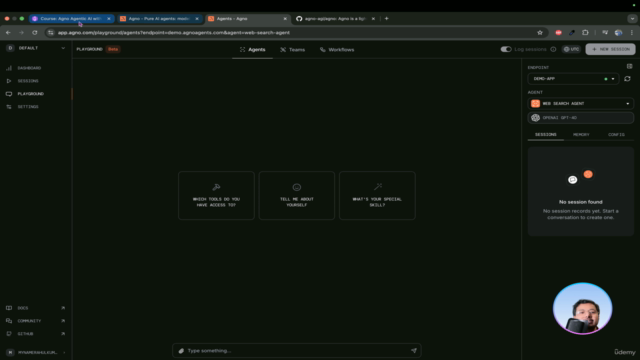Close the Agents - Agno browser tab
640x360 pixels.
[285, 19]
